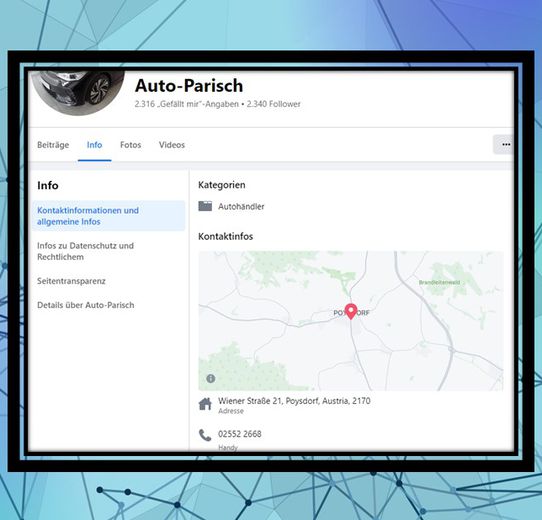Open Infos zu Datenschutz und Rechtlichem
The image size is (542, 520).
pos(85,251)
